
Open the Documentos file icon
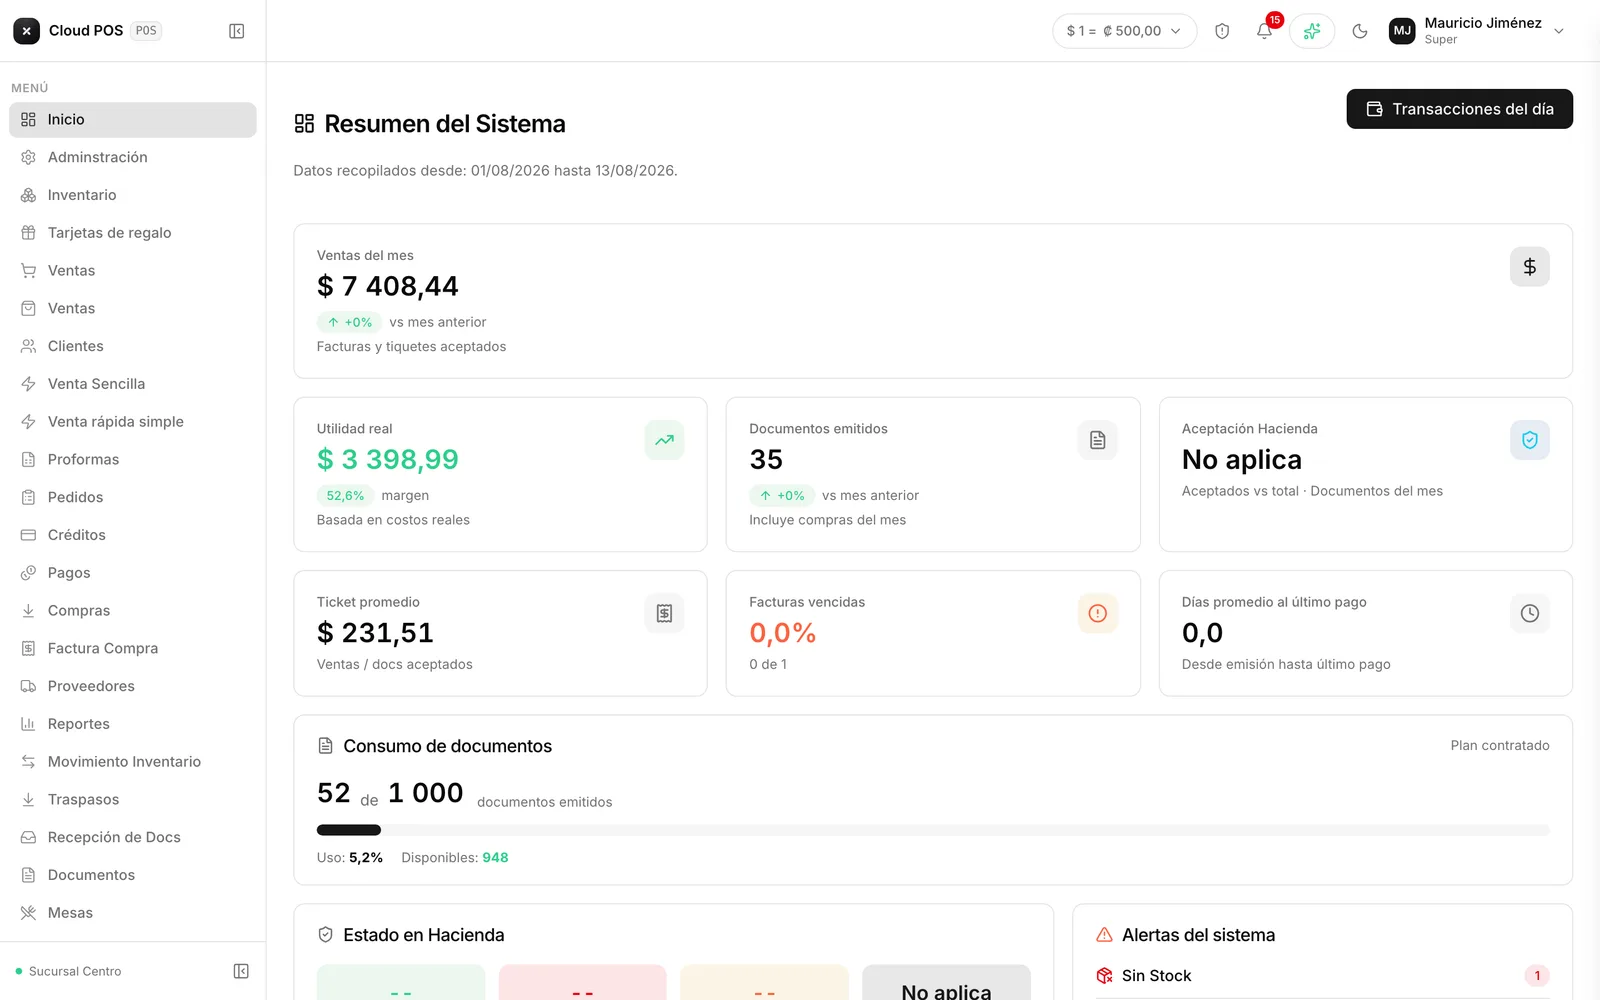28,876
